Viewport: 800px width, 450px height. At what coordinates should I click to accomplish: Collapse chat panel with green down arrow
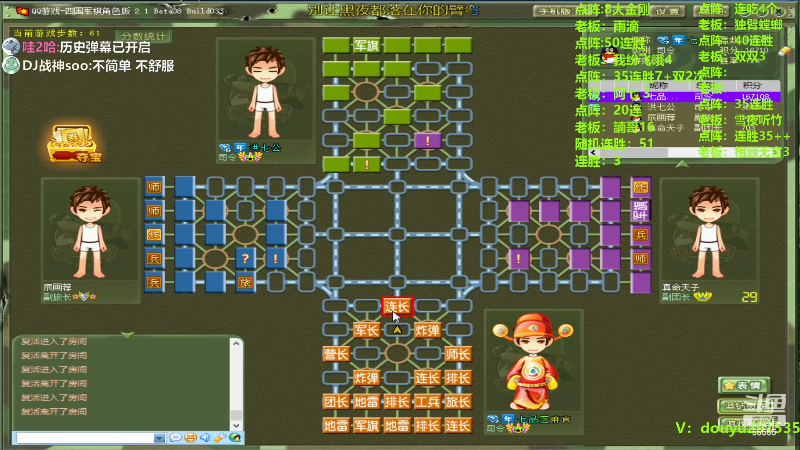pyautogui.click(x=128, y=335)
